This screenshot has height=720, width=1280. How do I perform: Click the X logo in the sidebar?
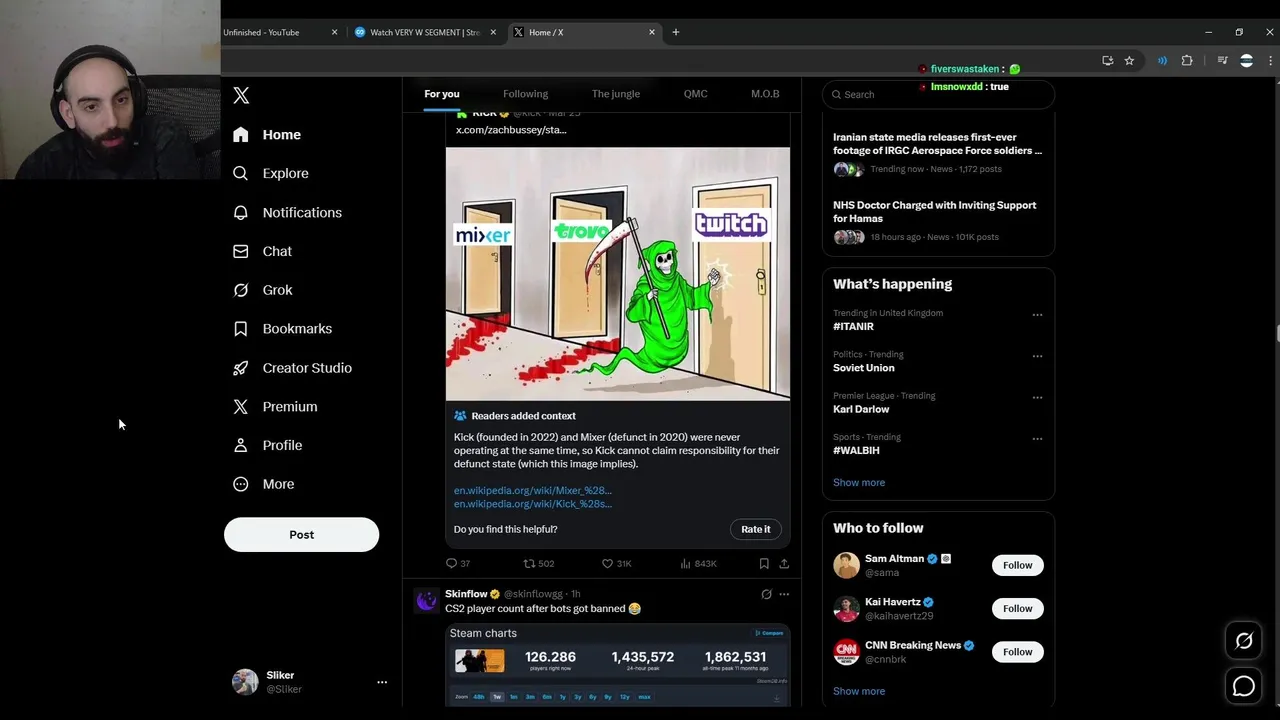[x=241, y=95]
